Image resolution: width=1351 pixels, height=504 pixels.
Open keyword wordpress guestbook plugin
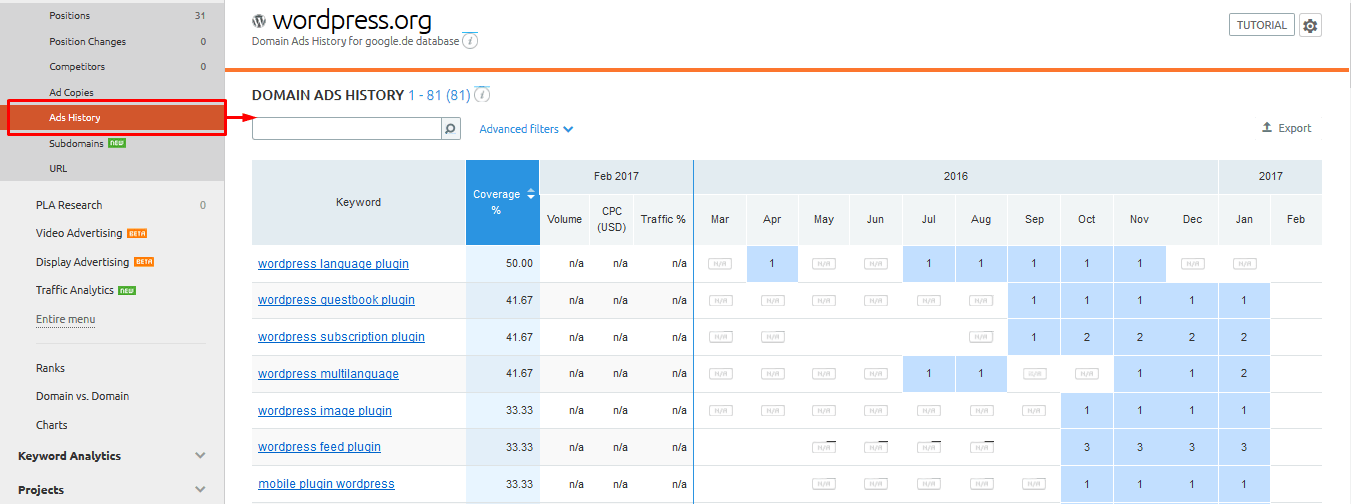[x=336, y=300]
